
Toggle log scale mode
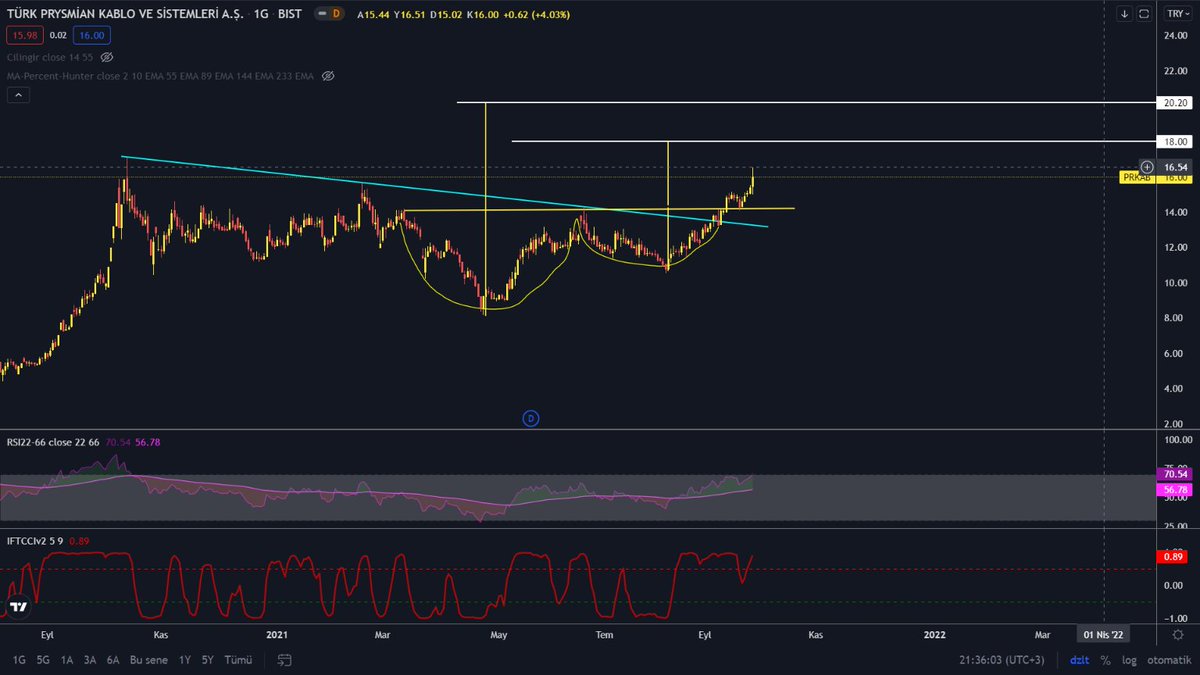click(x=1129, y=660)
